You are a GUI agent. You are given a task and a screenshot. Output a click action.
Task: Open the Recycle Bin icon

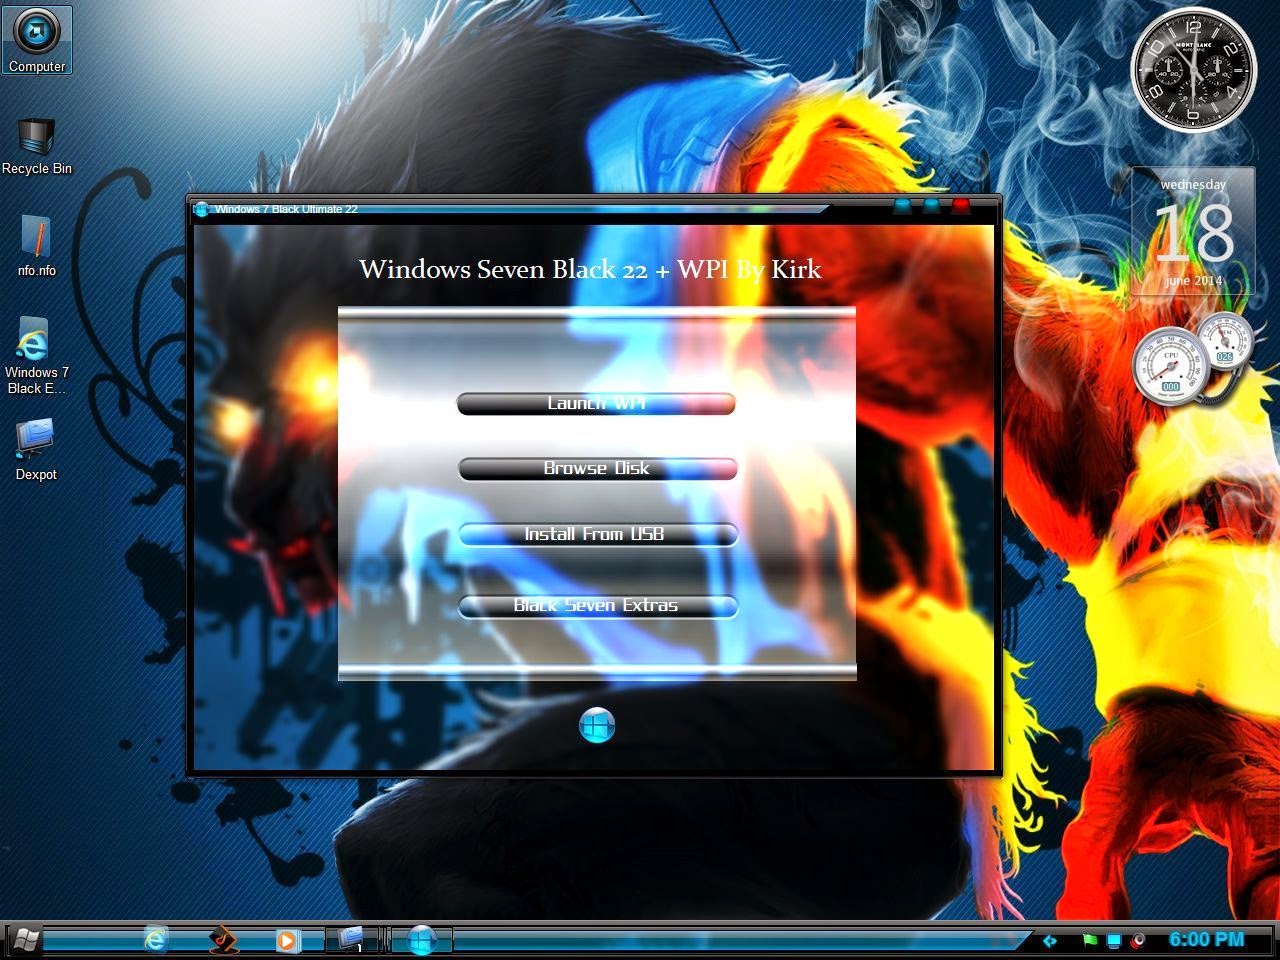pyautogui.click(x=37, y=146)
